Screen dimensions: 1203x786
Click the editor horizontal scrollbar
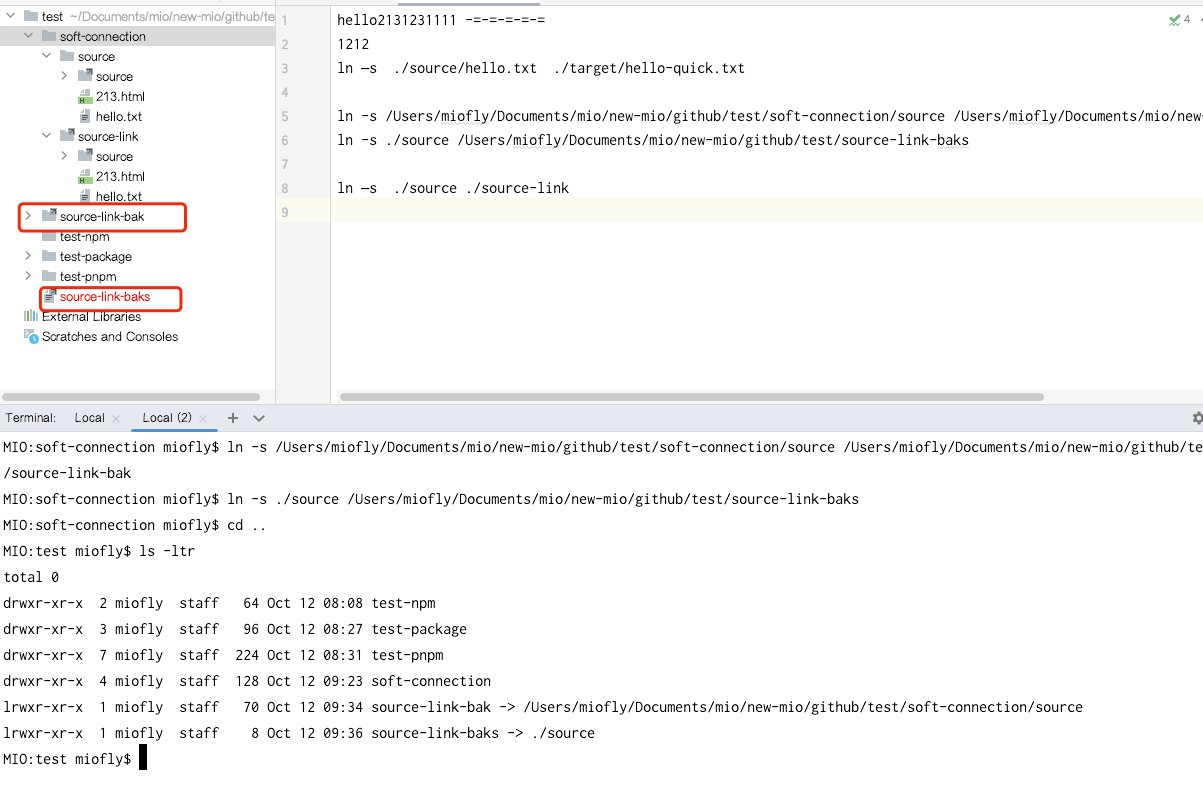[x=692, y=397]
